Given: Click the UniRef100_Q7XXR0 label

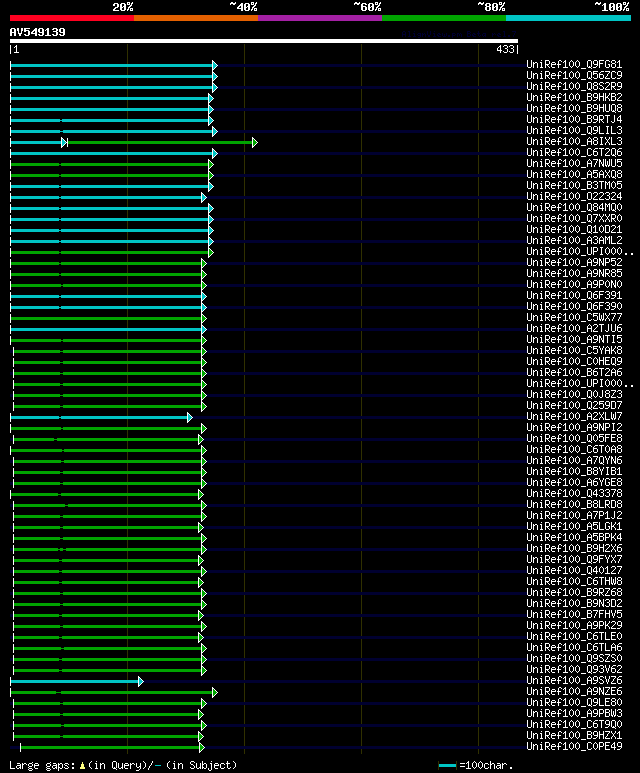Looking at the screenshot, I should point(574,218).
